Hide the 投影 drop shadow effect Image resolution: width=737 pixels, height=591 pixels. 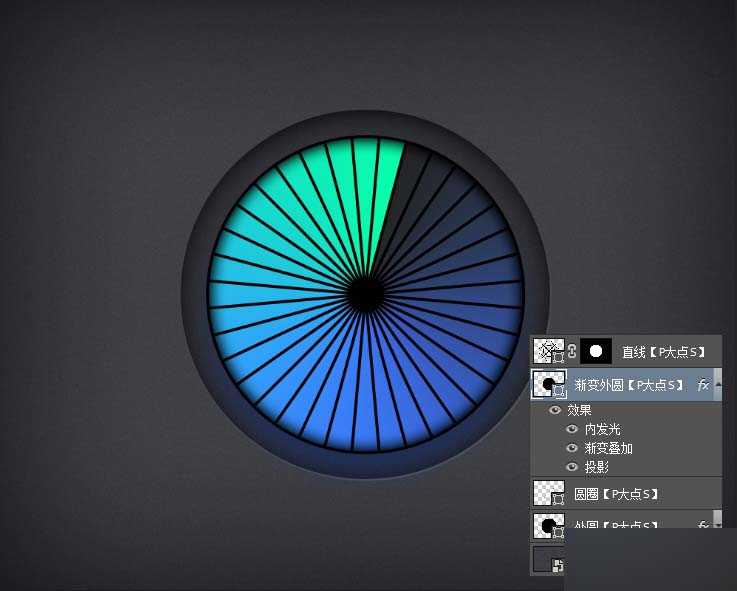click(572, 467)
